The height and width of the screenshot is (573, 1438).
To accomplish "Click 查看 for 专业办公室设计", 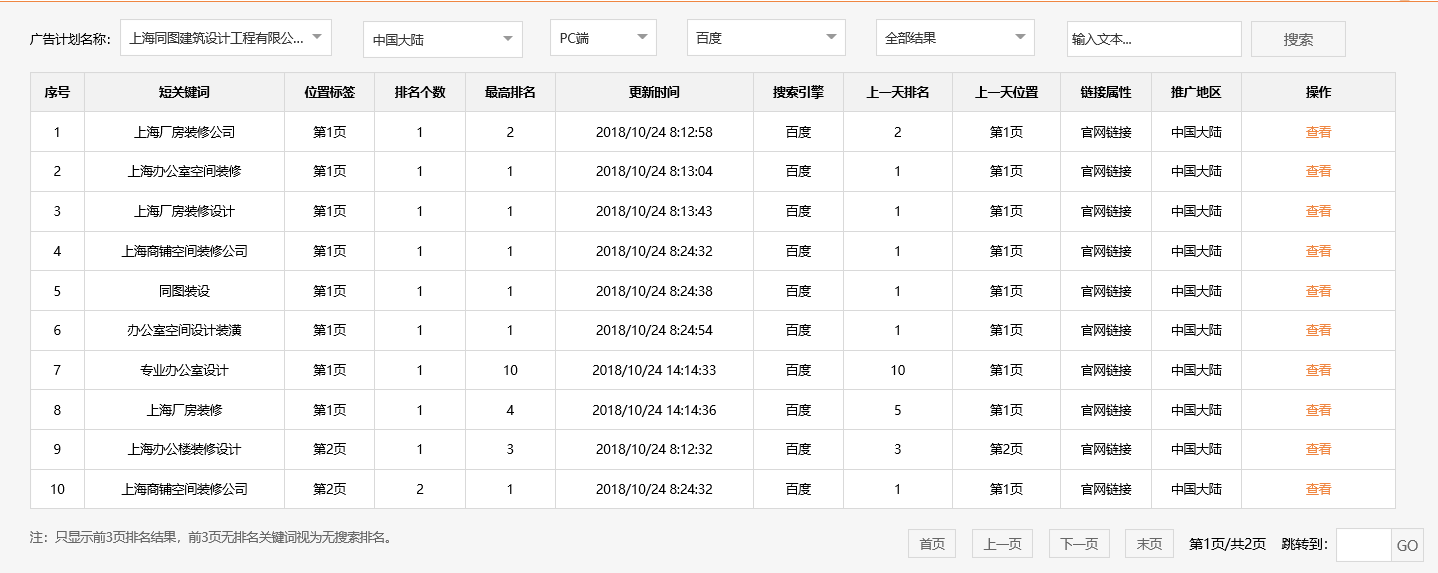I will pos(1318,370).
